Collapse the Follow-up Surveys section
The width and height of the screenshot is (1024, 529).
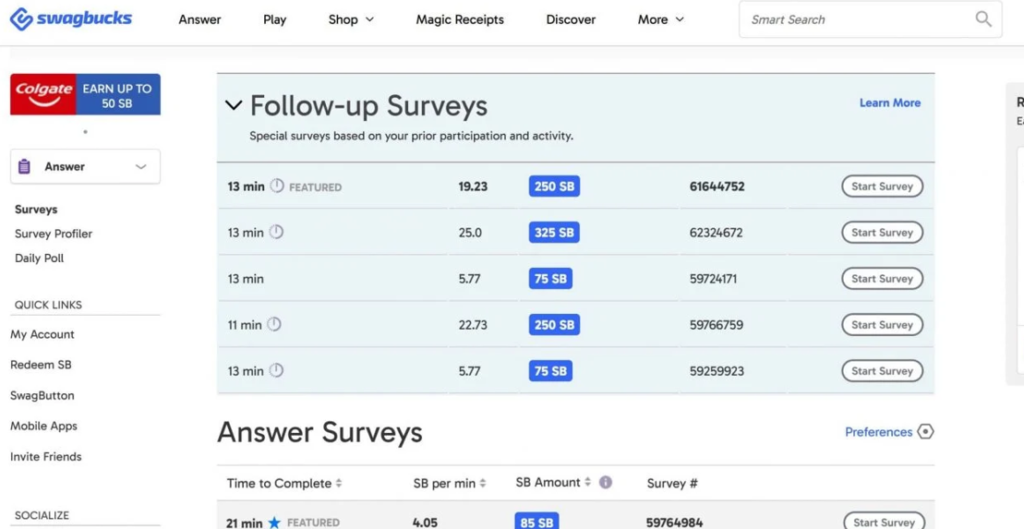coord(233,105)
